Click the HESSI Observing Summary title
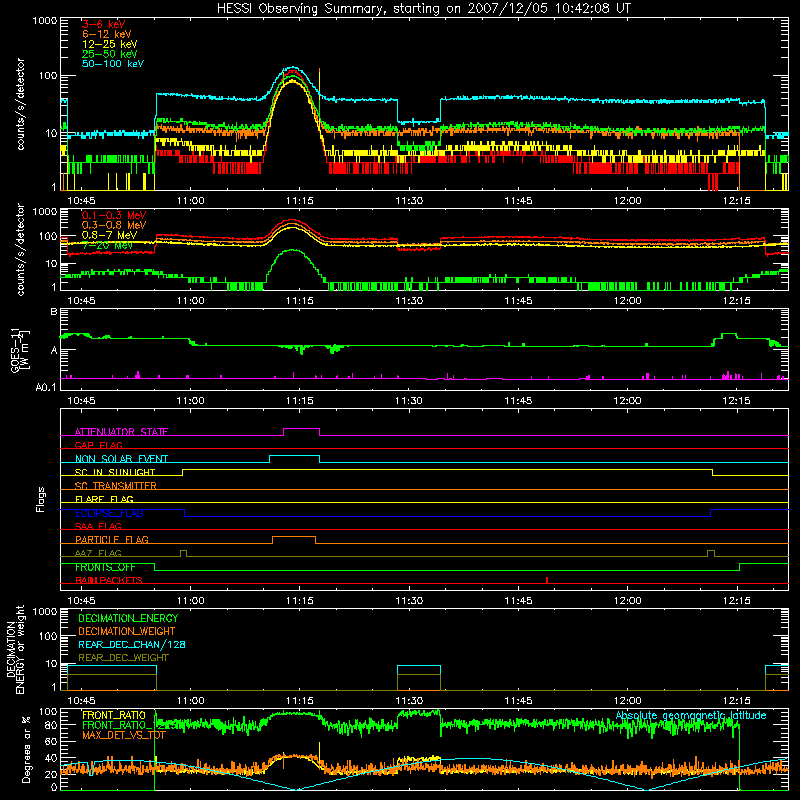Viewport: 800px width, 800px height. pyautogui.click(x=423, y=8)
